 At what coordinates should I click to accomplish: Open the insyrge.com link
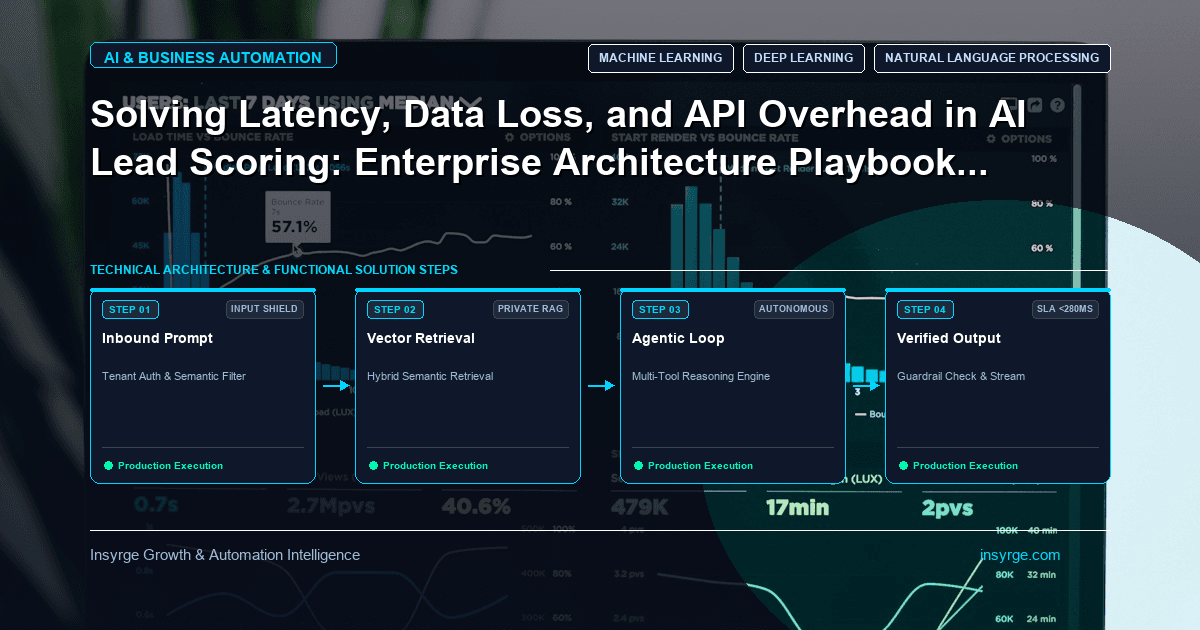(x=1020, y=555)
